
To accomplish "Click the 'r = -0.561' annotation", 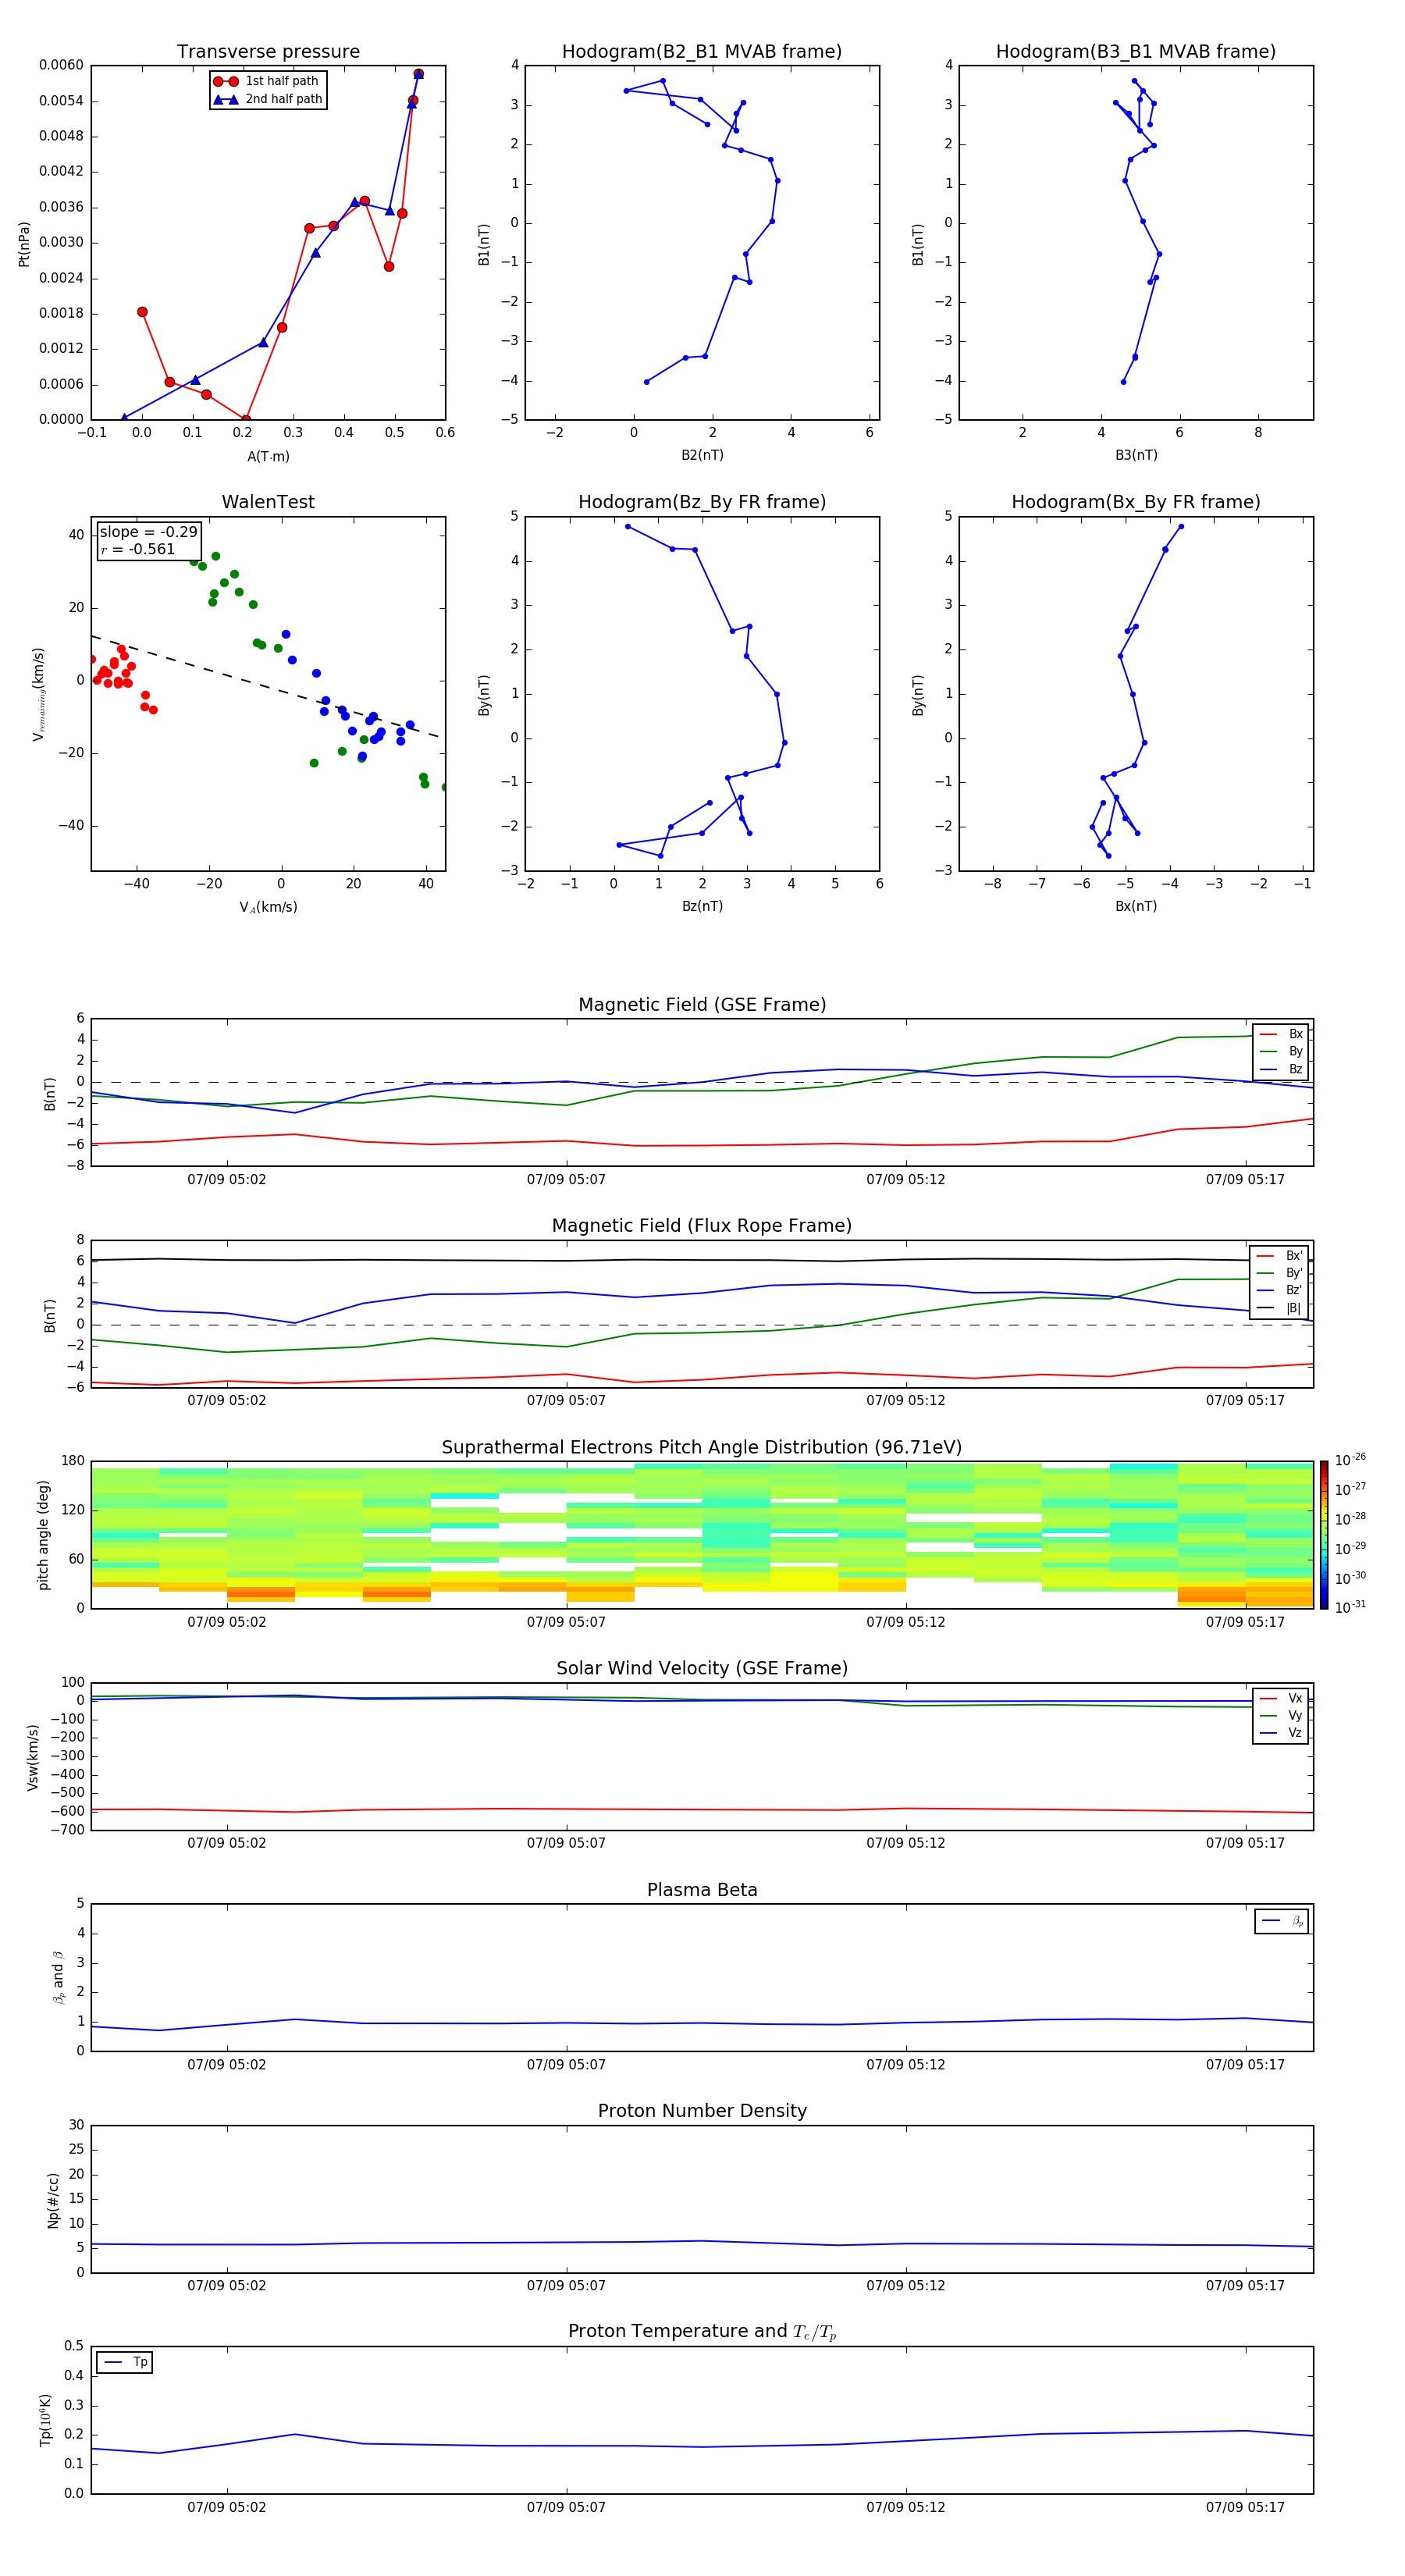I will 138,549.
